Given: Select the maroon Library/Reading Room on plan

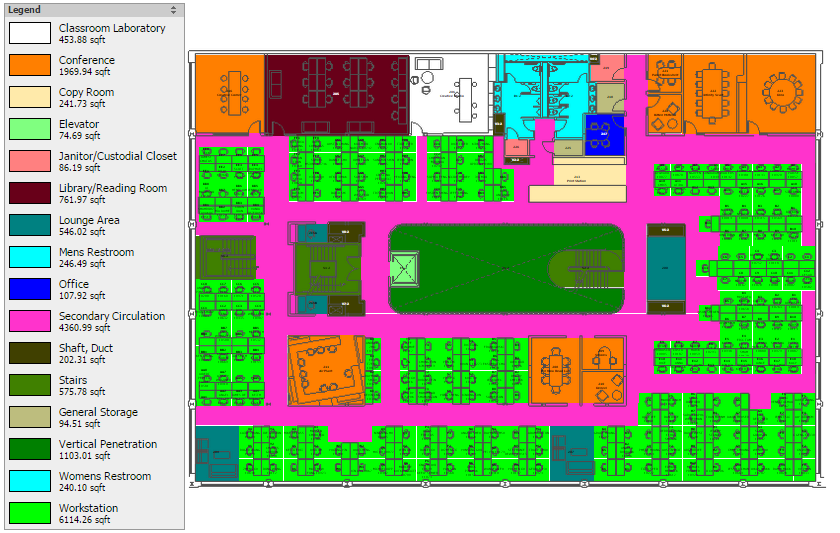Looking at the screenshot, I should (338, 94).
